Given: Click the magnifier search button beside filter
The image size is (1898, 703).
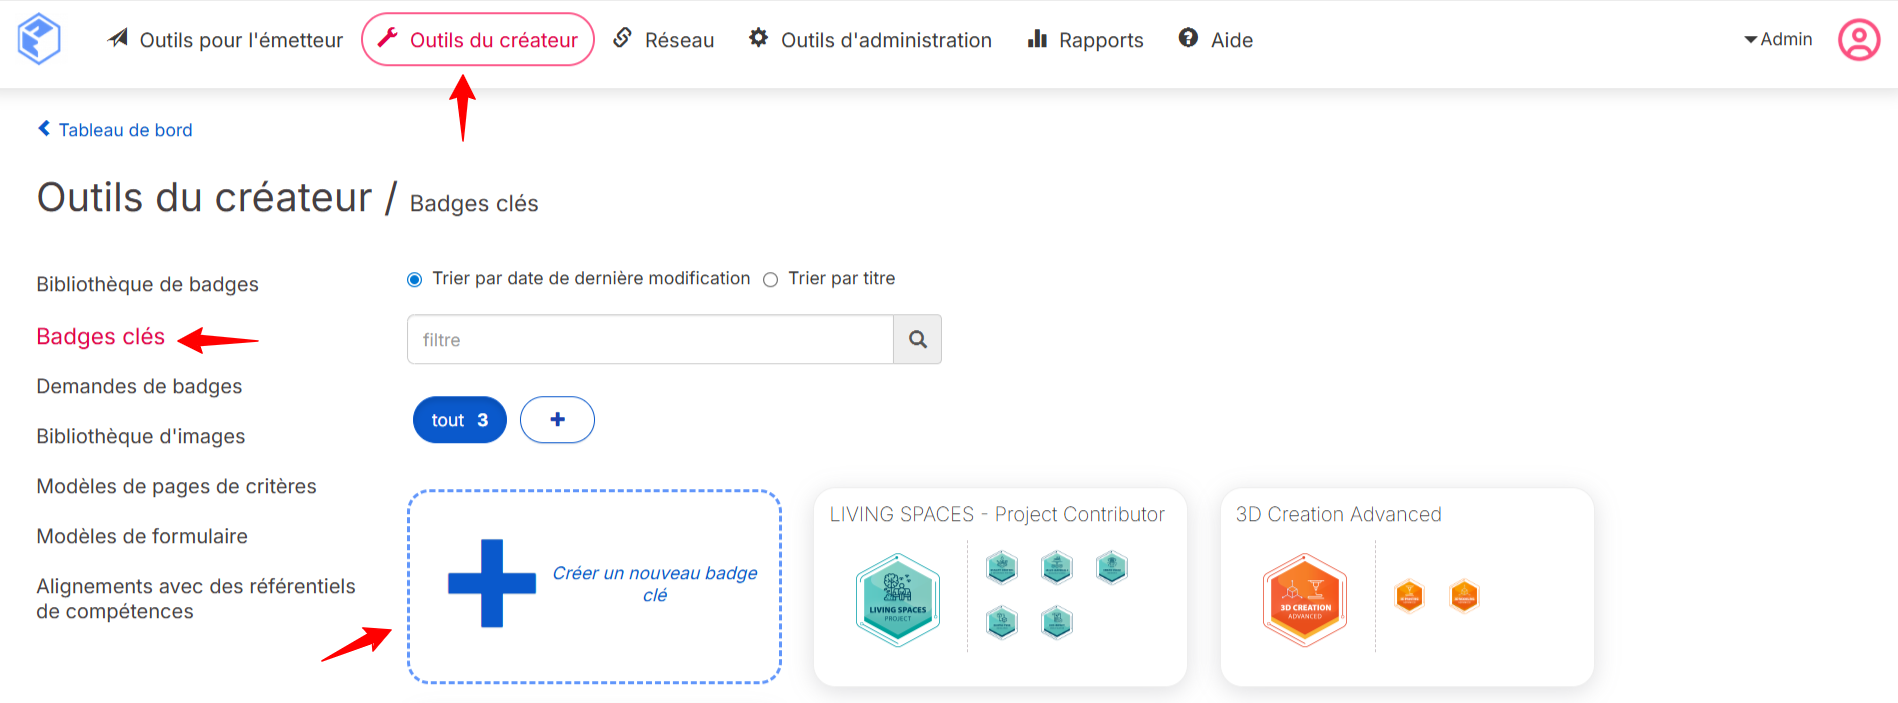Looking at the screenshot, I should [917, 340].
